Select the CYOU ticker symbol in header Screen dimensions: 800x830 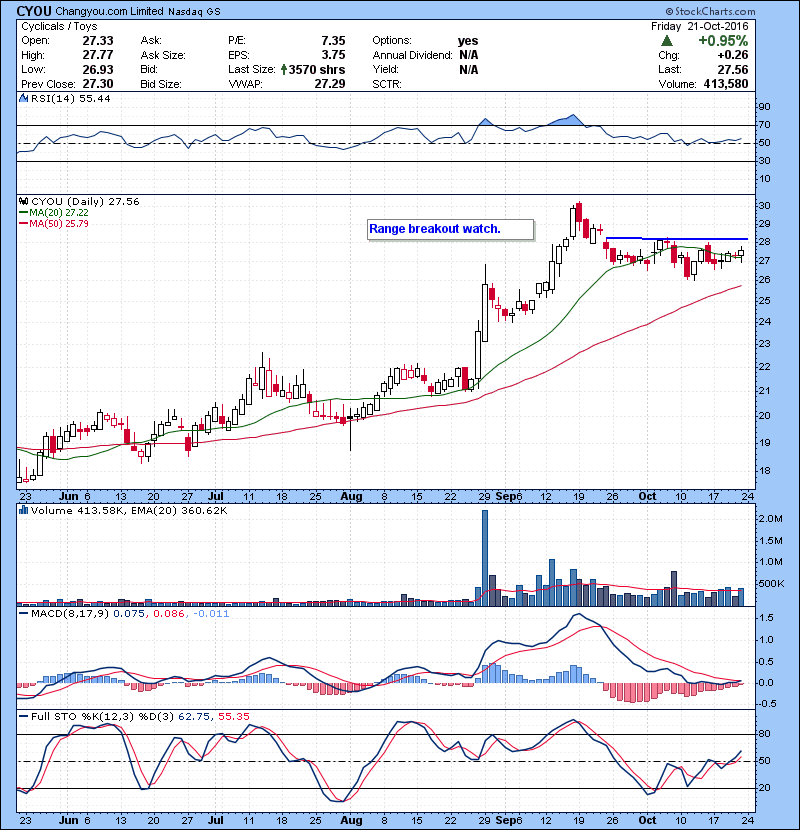[x=34, y=11]
